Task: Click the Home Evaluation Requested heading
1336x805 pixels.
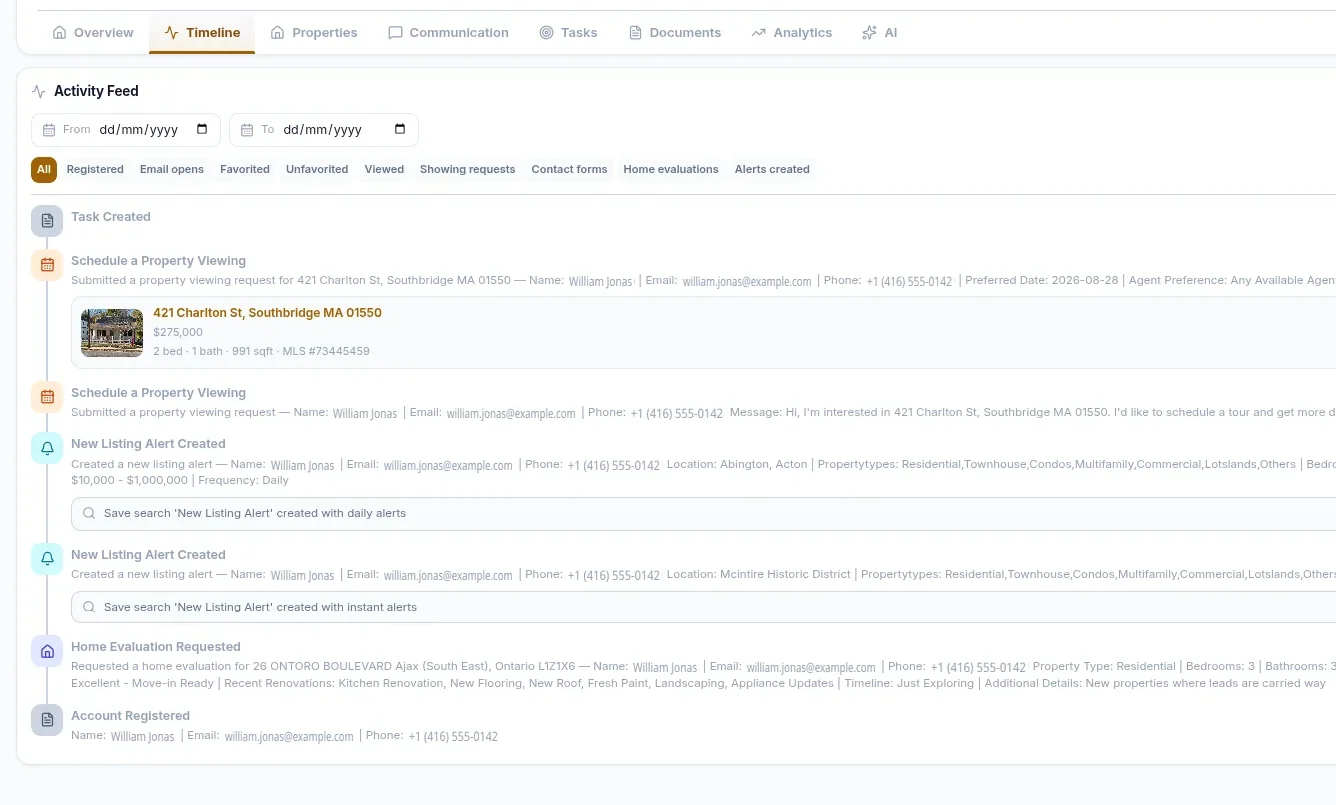Action: click(x=156, y=647)
